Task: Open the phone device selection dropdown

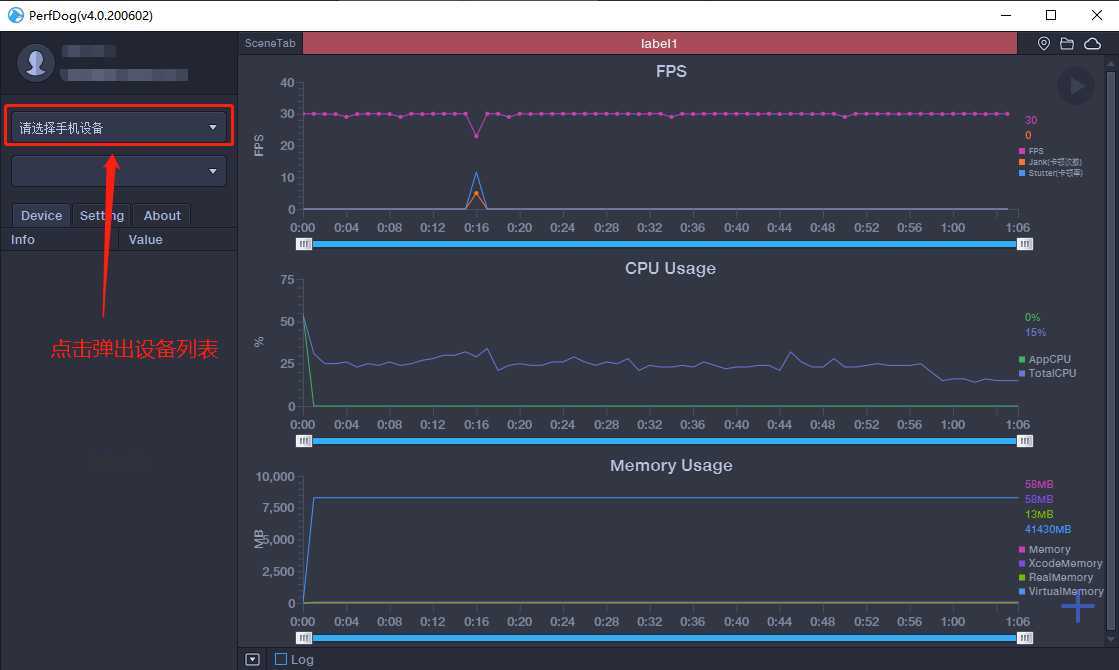Action: tap(118, 128)
